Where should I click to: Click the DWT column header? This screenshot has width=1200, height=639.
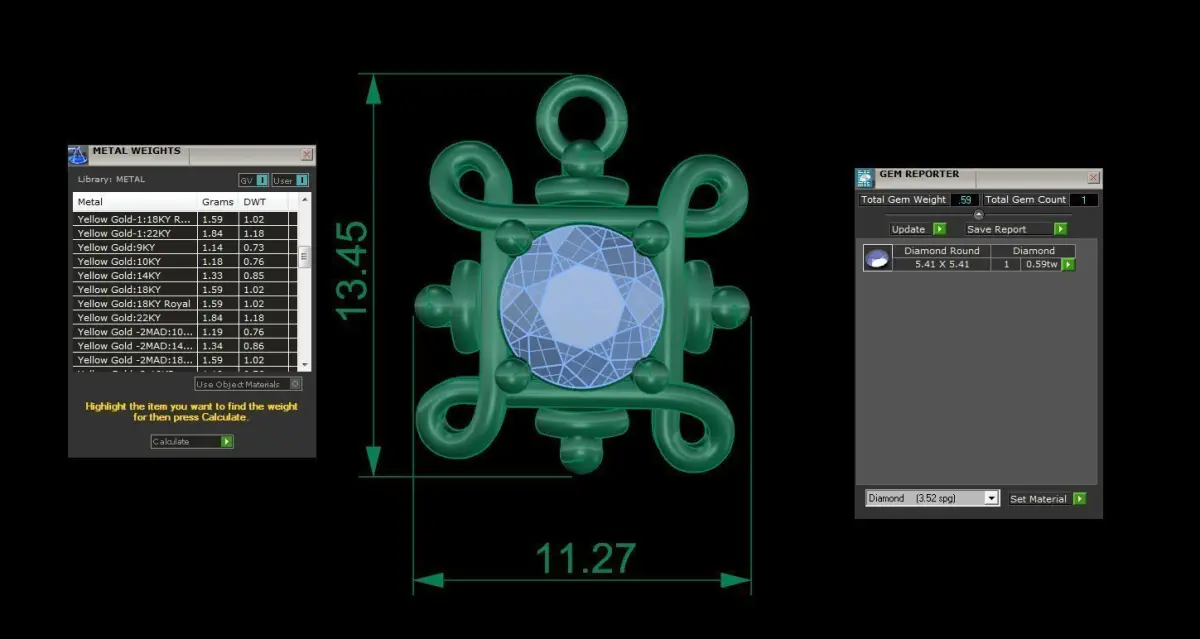tap(263, 201)
